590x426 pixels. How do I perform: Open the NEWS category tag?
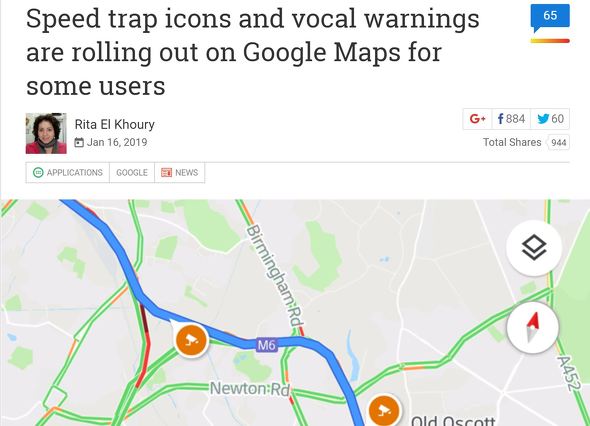pyautogui.click(x=180, y=172)
